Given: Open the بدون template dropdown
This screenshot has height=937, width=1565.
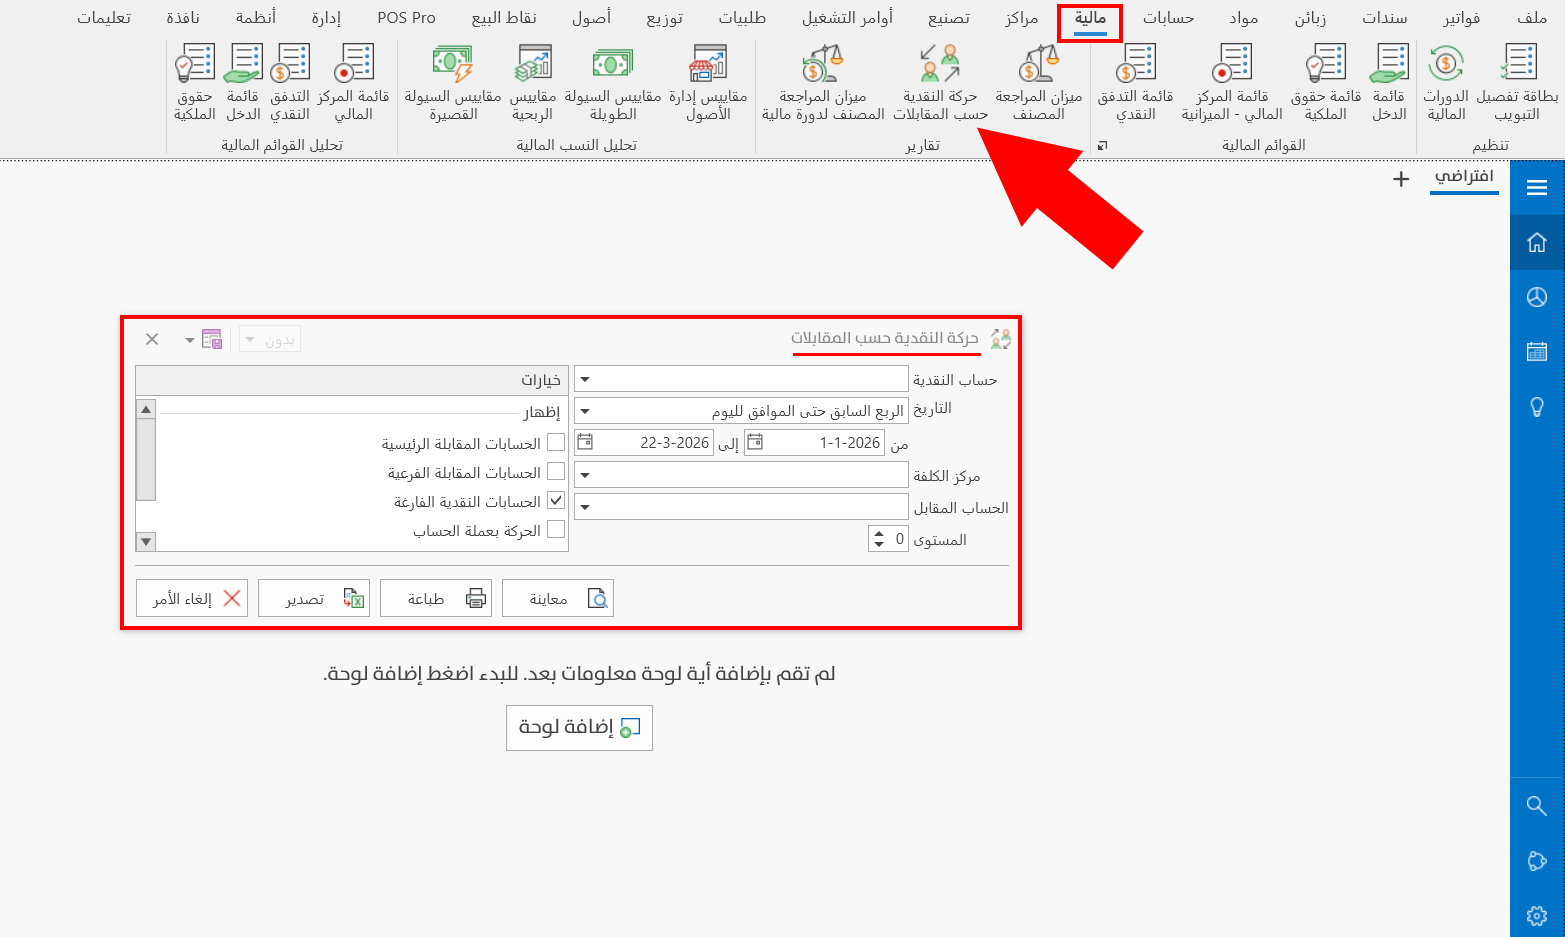Looking at the screenshot, I should tap(270, 340).
